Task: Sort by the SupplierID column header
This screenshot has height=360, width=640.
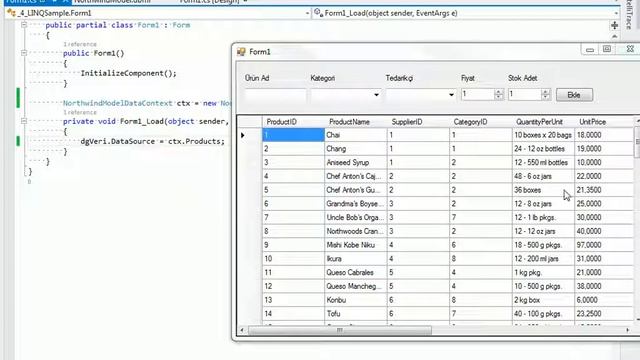Action: click(418, 122)
